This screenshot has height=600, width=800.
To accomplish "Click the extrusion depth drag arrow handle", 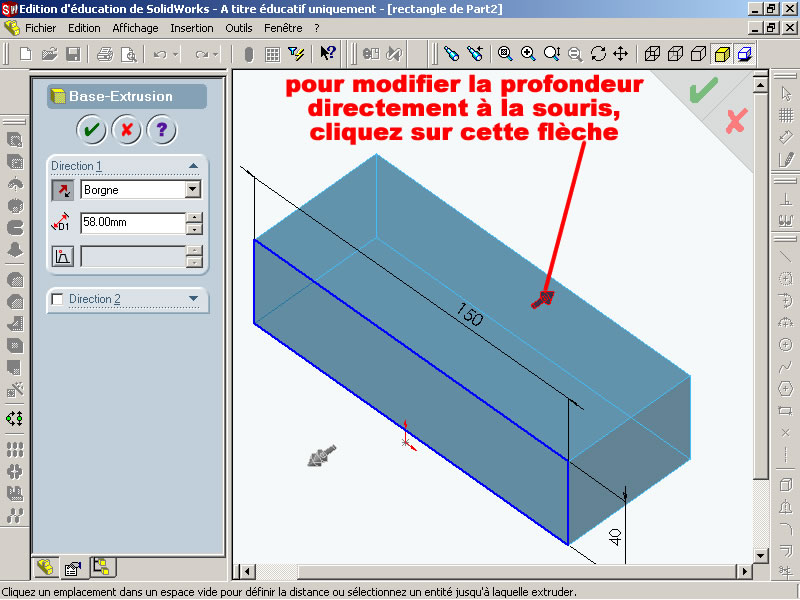I will pos(543,299).
